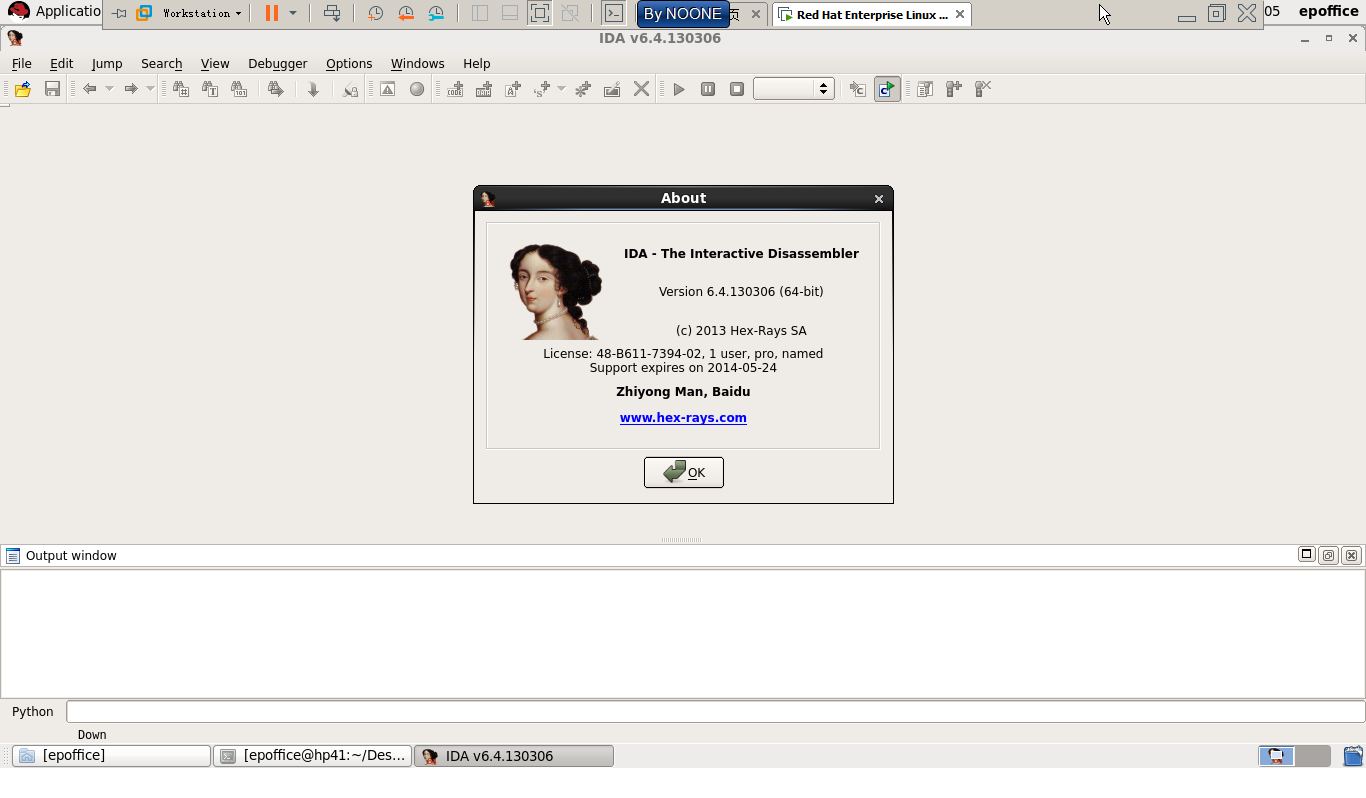Click the Python interpreter label button
The image size is (1366, 798).
[33, 712]
